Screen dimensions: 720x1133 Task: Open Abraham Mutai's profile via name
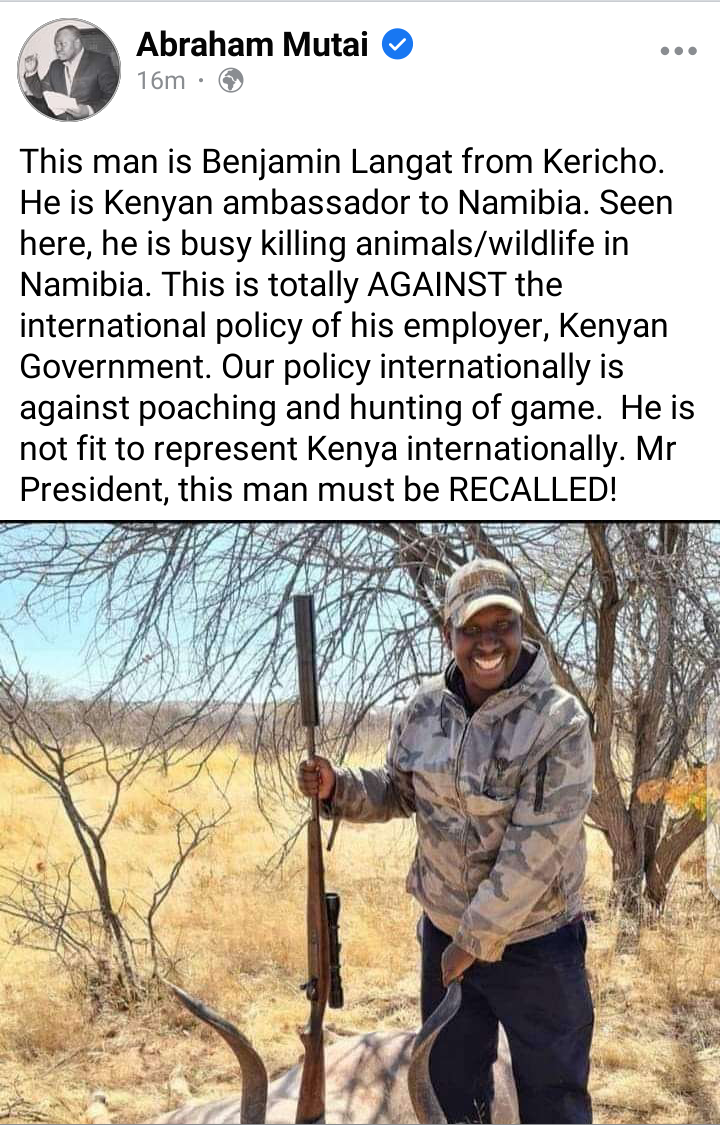(x=252, y=45)
